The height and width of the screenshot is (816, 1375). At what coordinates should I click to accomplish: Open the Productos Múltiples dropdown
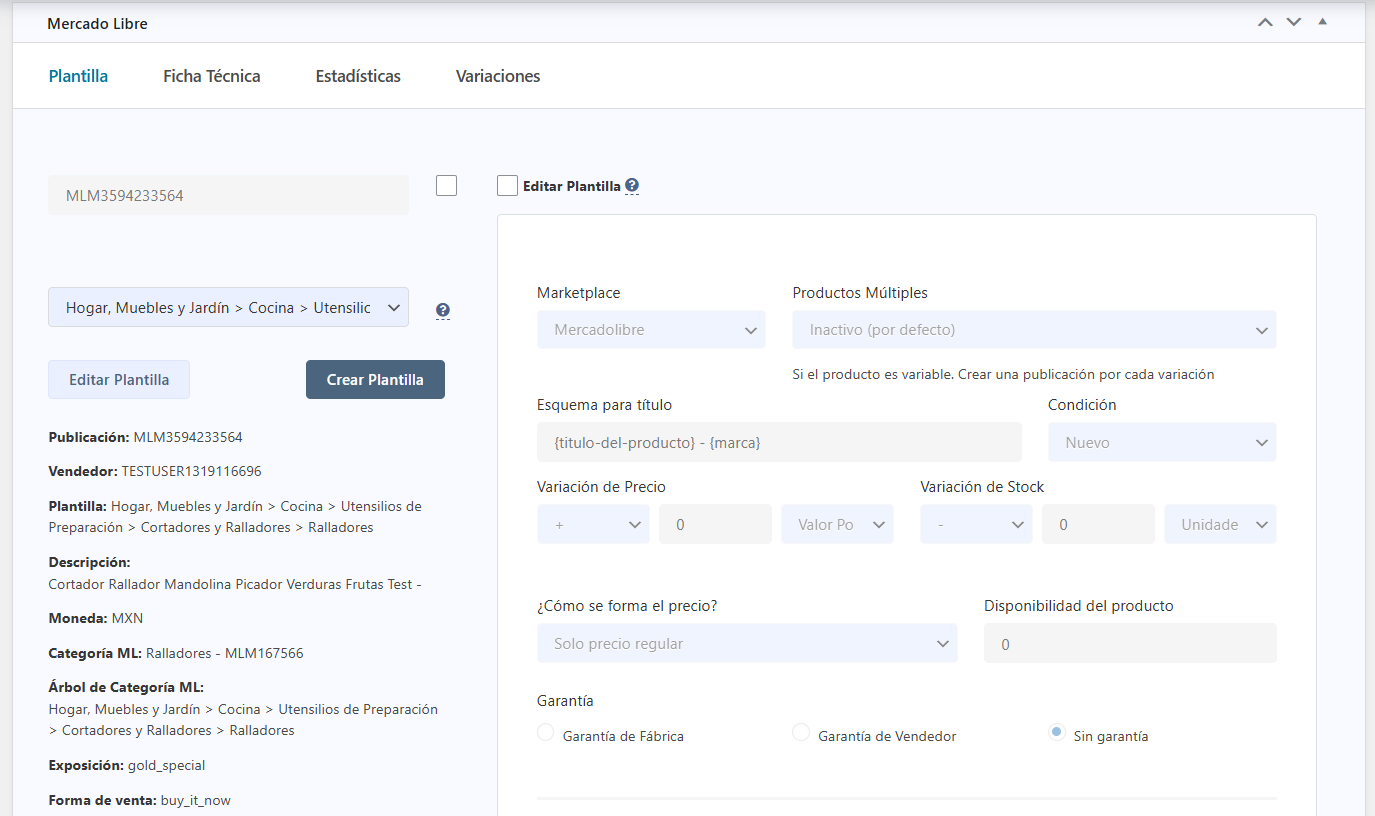[x=1034, y=330]
